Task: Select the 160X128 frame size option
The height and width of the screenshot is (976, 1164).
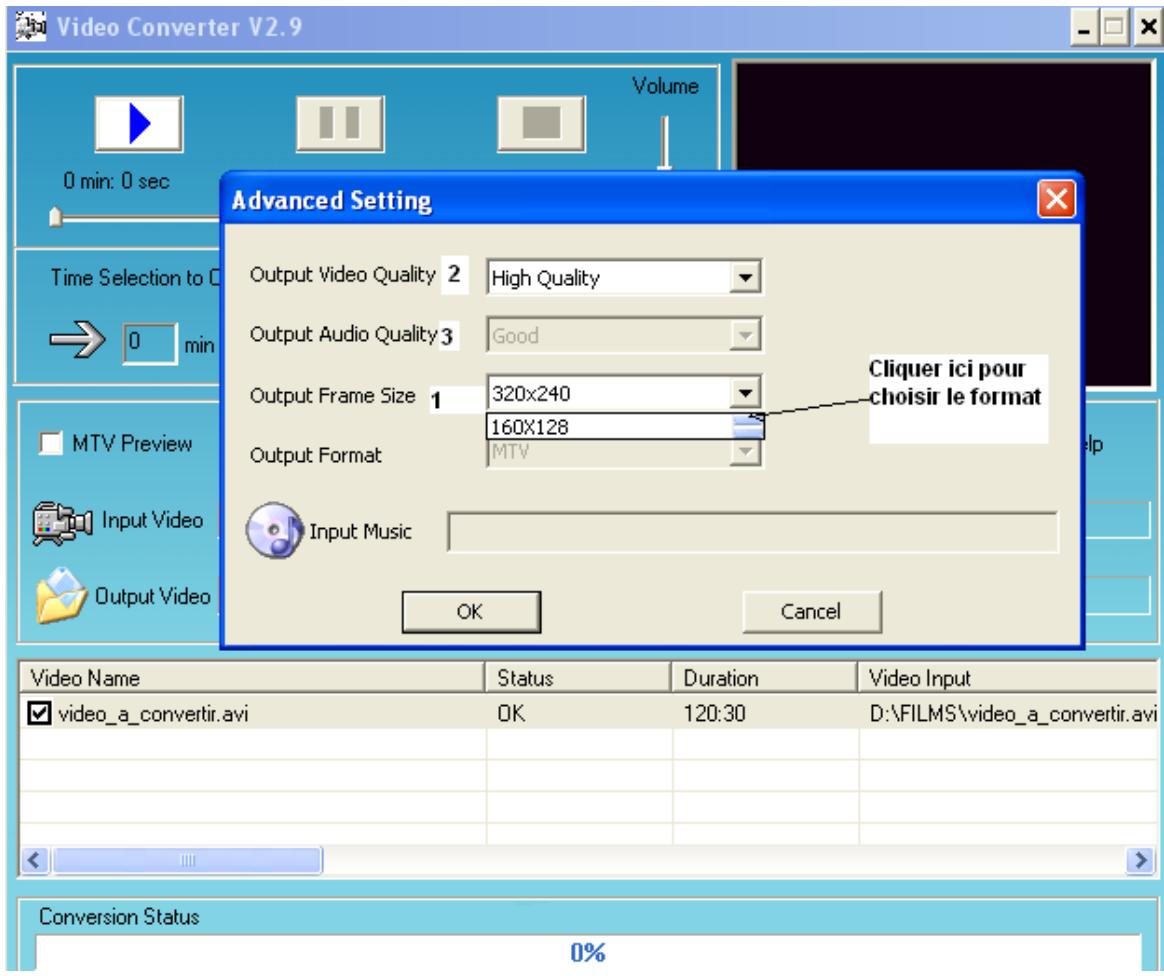Action: pyautogui.click(x=610, y=427)
